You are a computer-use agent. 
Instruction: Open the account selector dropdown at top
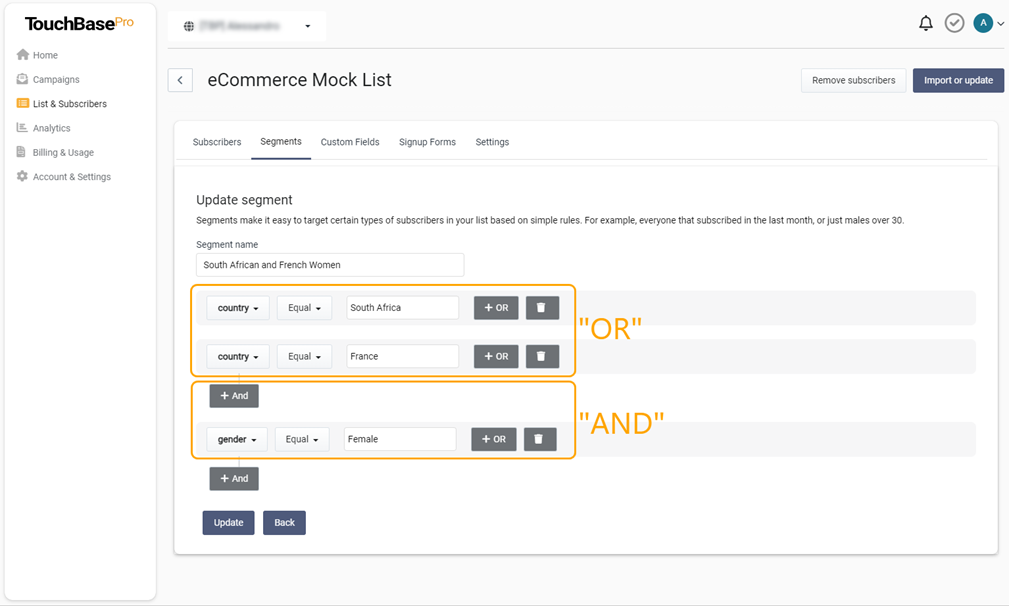pos(247,26)
